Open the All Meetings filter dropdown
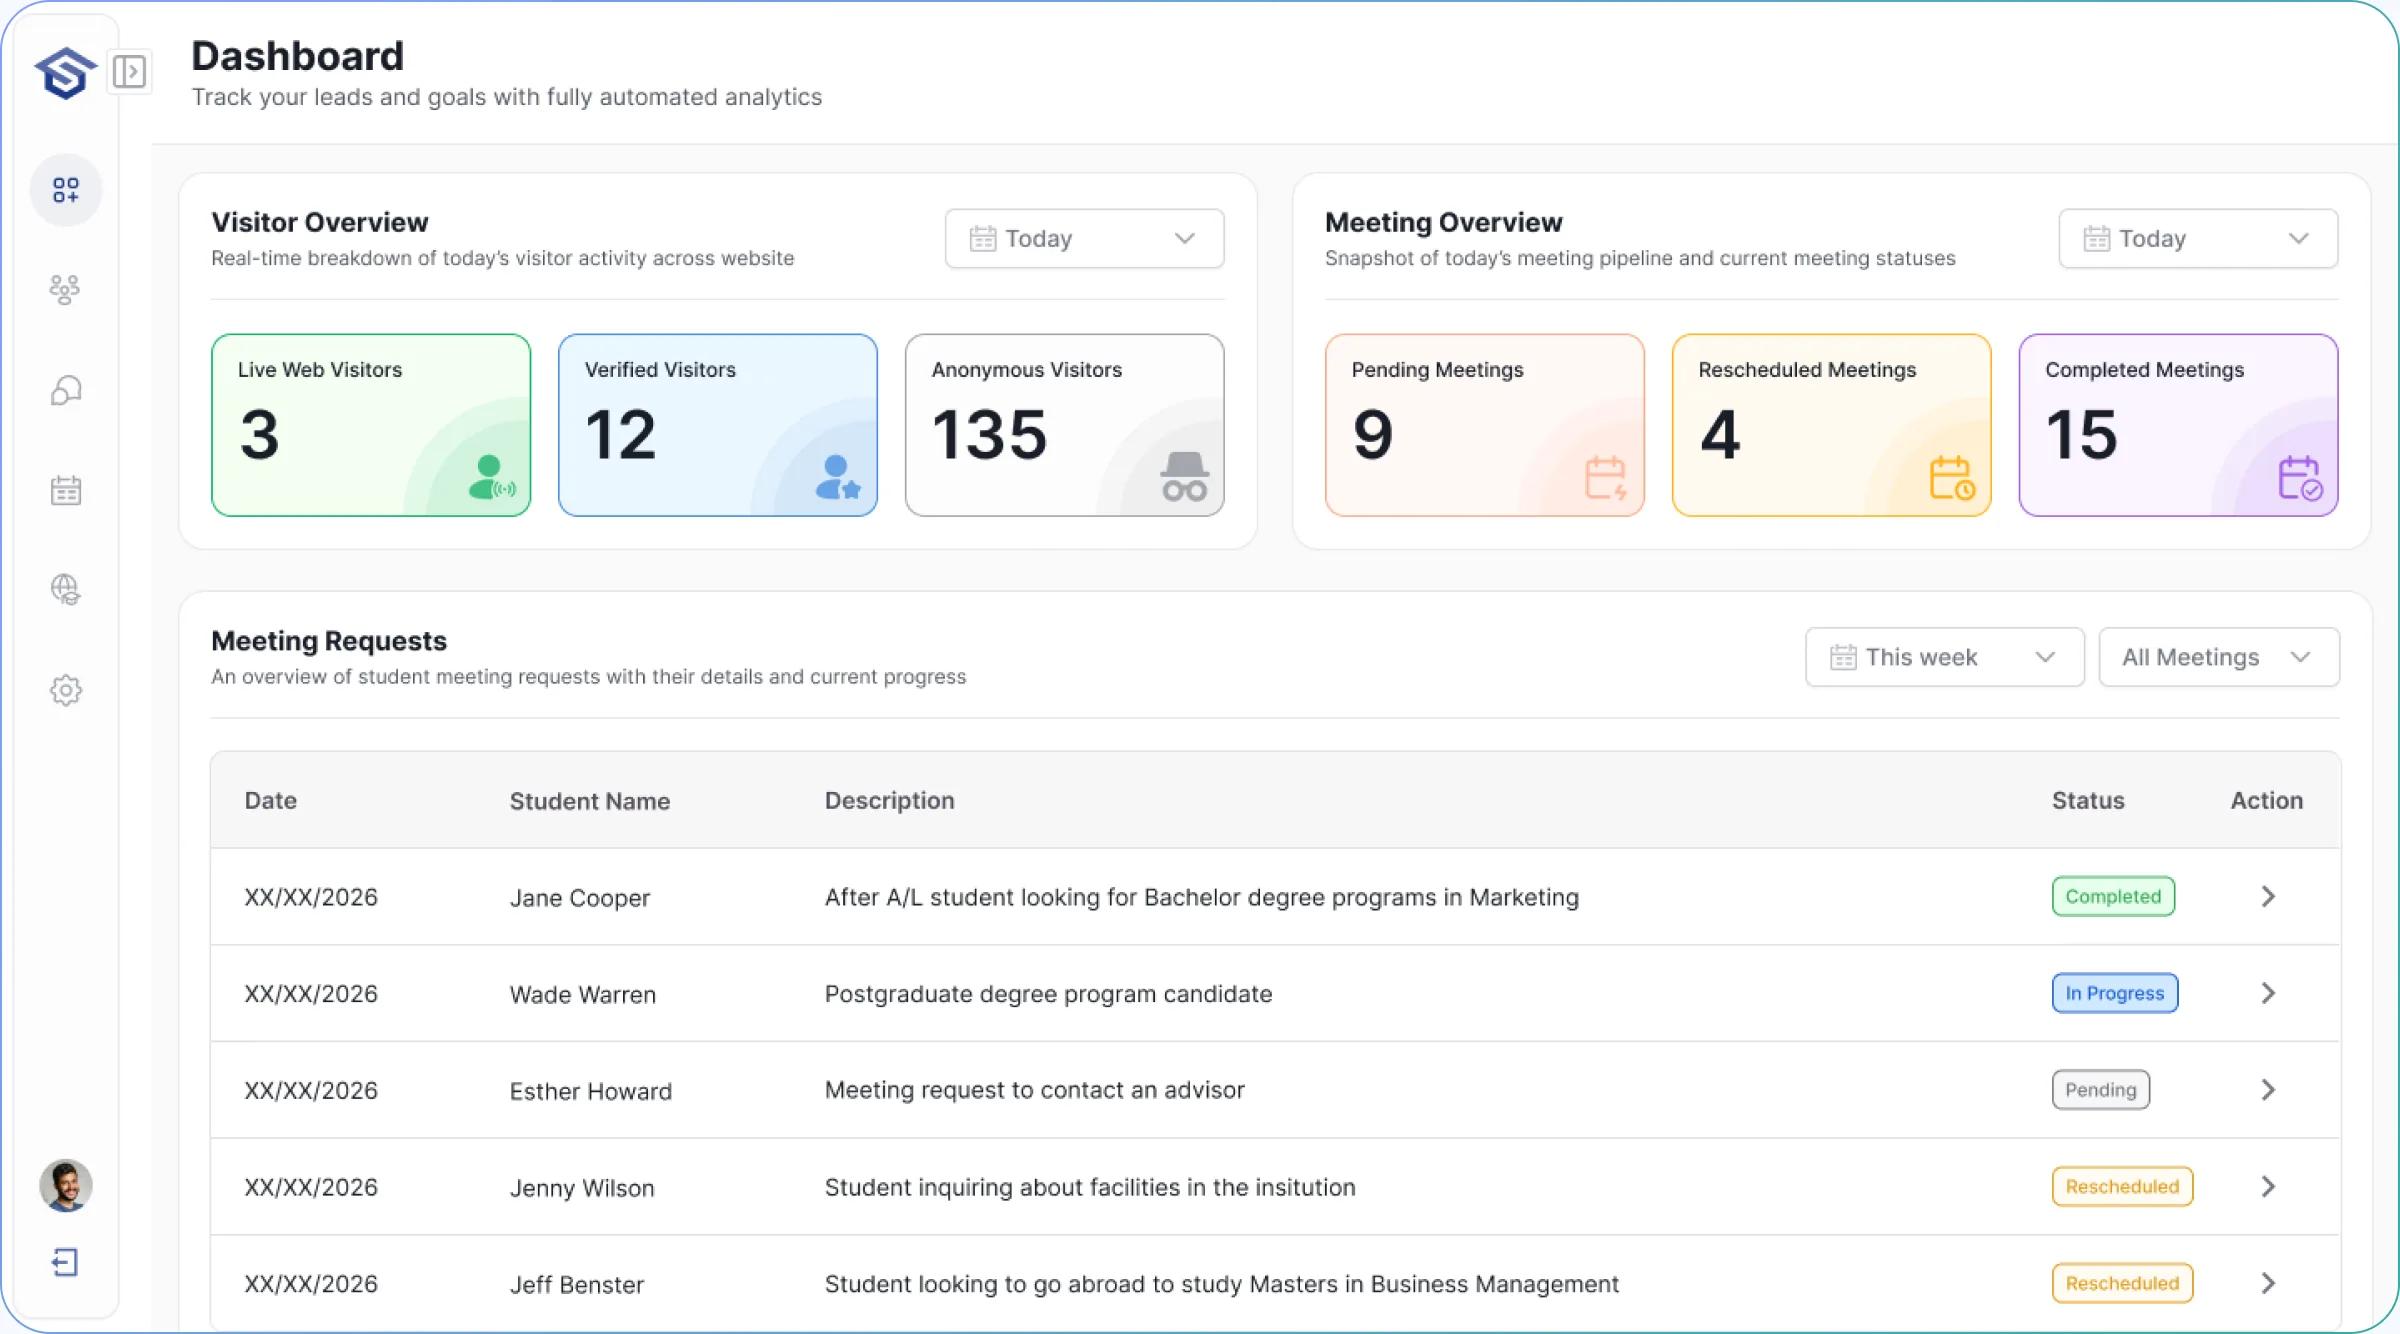Screen dimensions: 2400x1334 coord(2219,657)
